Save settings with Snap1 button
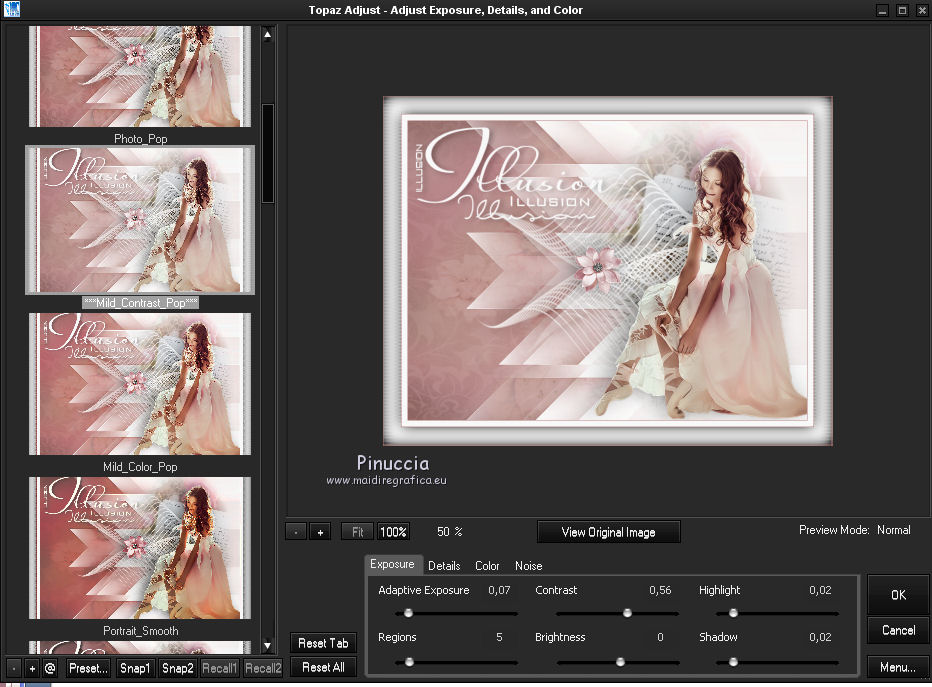932x687 pixels. [x=134, y=668]
